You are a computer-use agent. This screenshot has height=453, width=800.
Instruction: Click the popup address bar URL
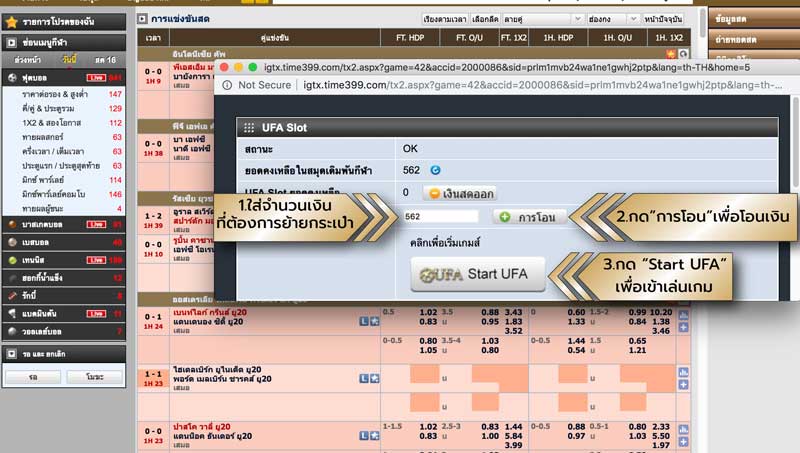(x=542, y=85)
